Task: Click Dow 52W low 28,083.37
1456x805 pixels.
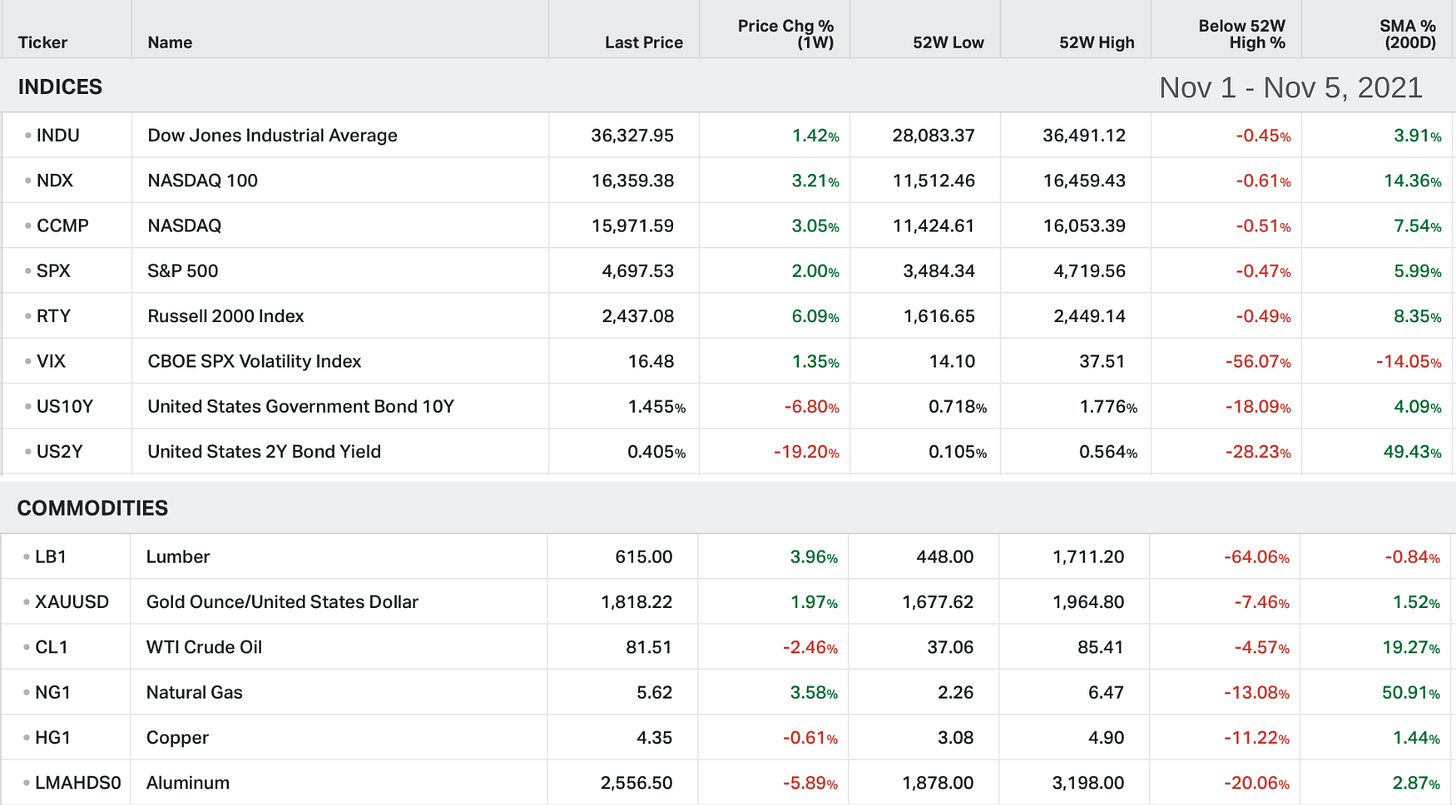Action: pos(934,135)
